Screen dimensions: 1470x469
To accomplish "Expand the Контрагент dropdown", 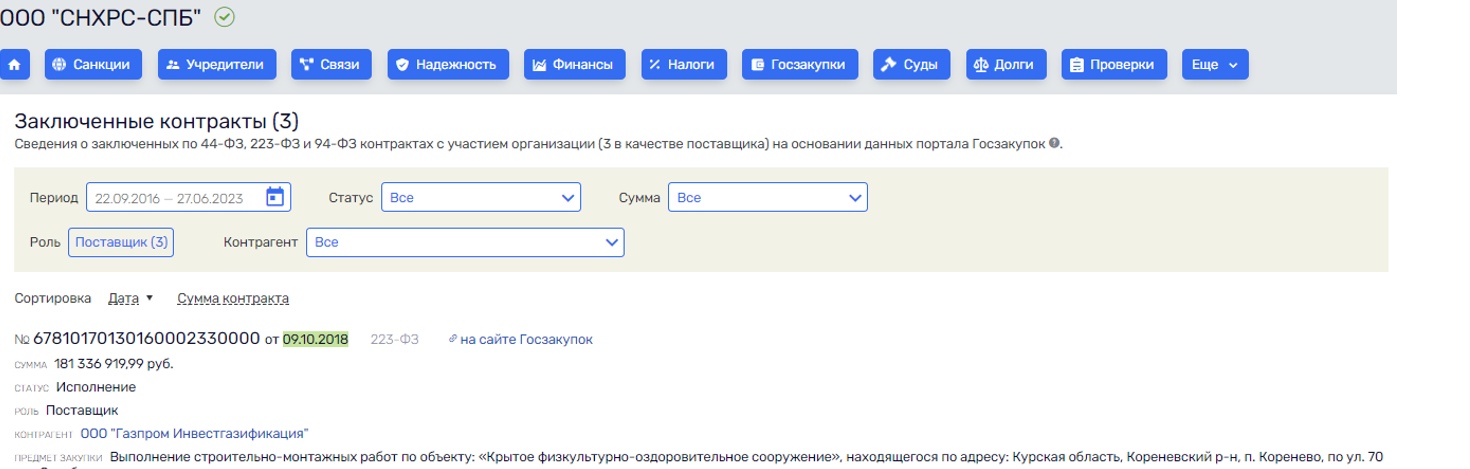I will coord(465,242).
